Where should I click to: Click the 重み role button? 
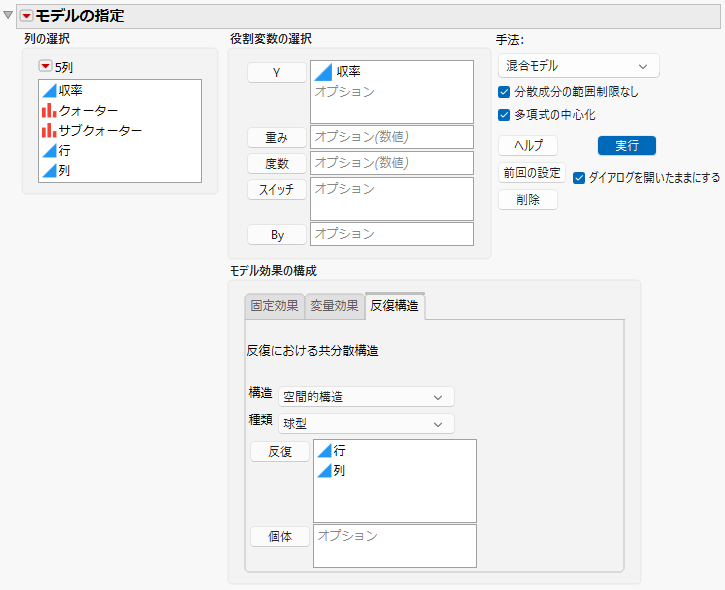pos(276,137)
